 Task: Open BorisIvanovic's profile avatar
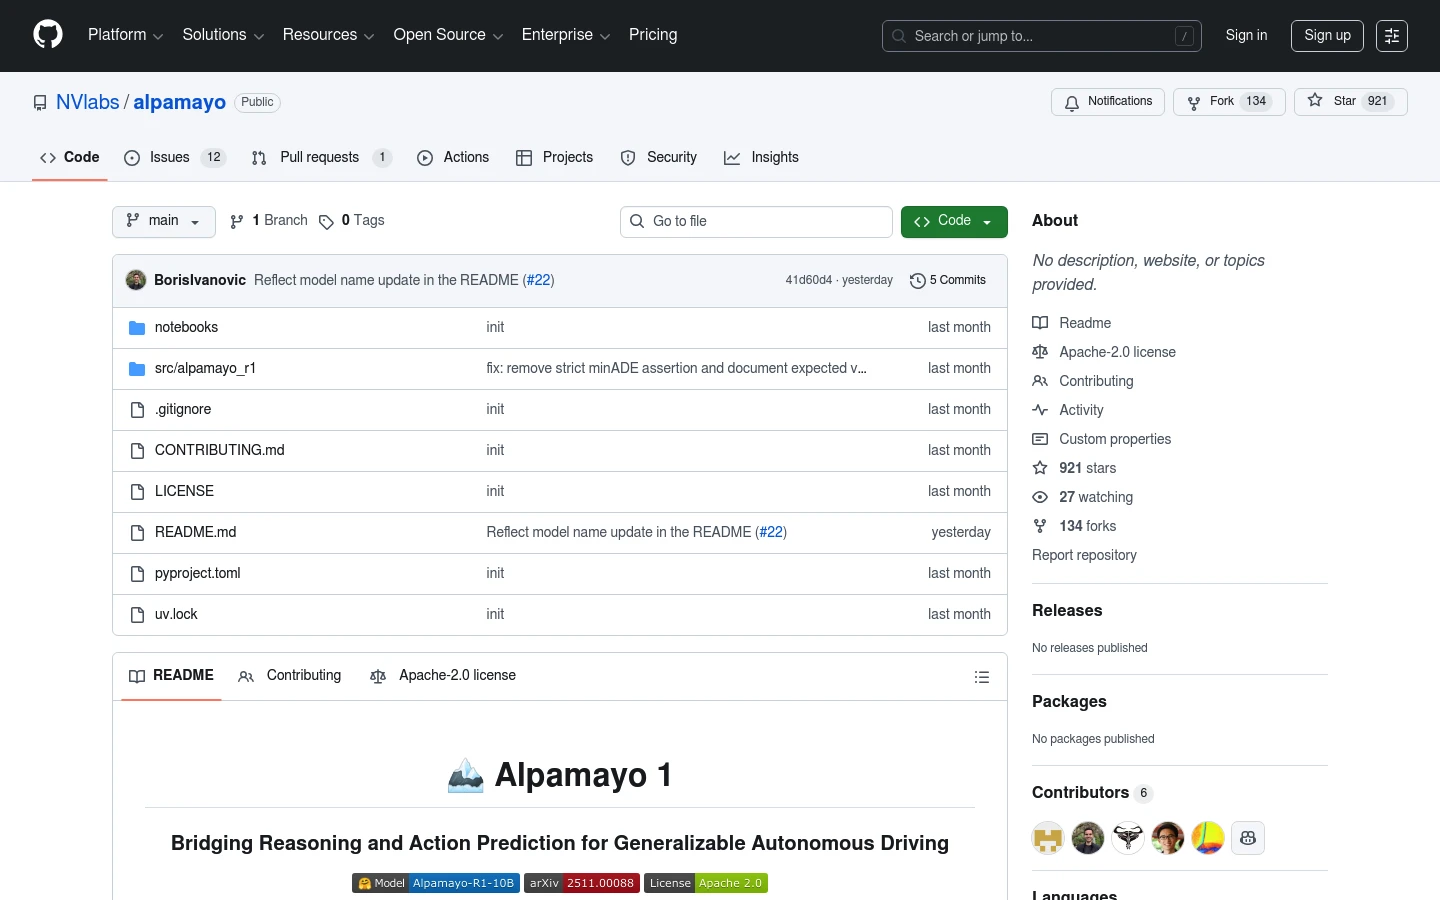pos(136,280)
